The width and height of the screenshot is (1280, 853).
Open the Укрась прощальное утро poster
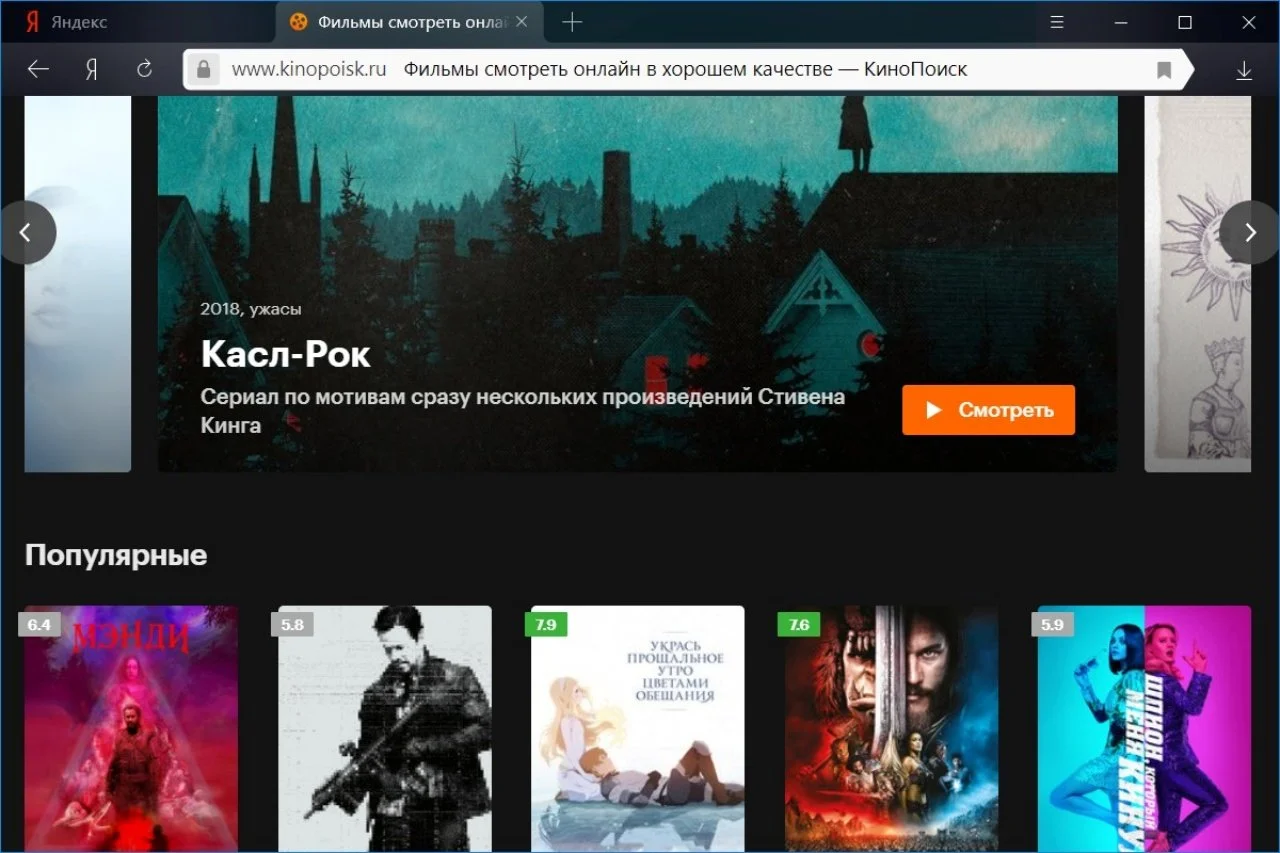pyautogui.click(x=638, y=728)
